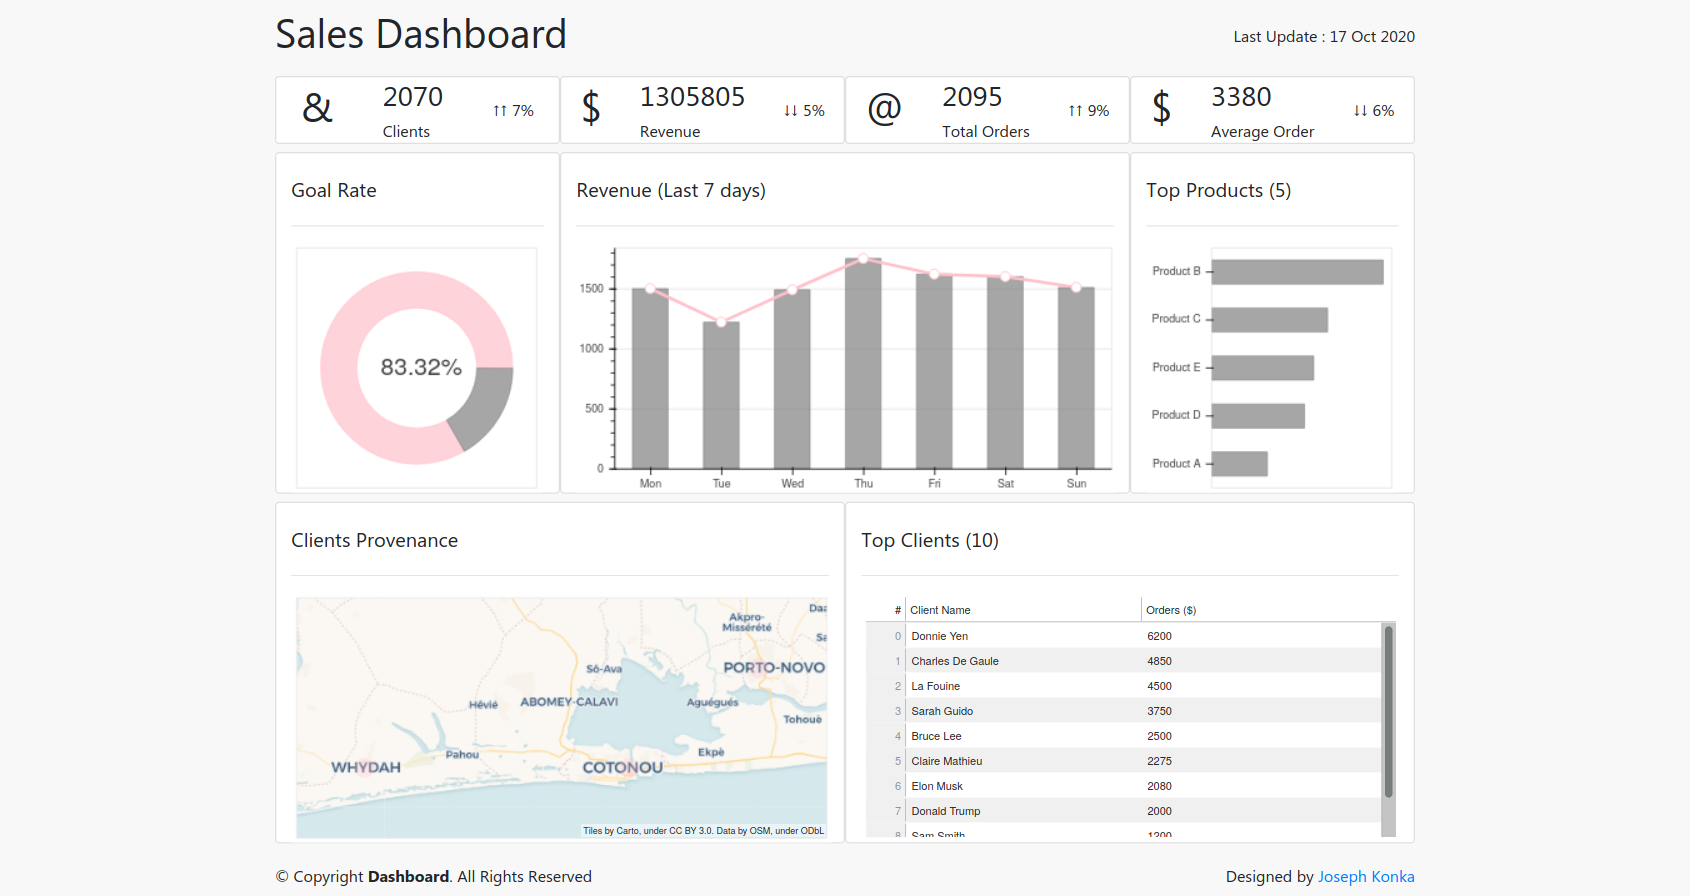
Task: Click the Goal Rate heading
Action: (334, 191)
